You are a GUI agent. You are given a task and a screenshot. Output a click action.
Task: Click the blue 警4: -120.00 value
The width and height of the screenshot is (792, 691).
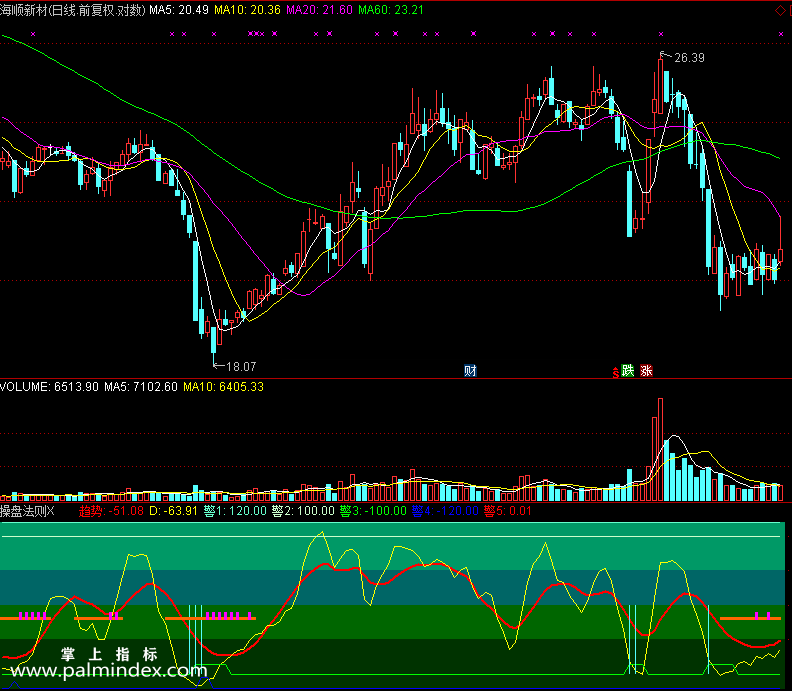click(x=445, y=511)
